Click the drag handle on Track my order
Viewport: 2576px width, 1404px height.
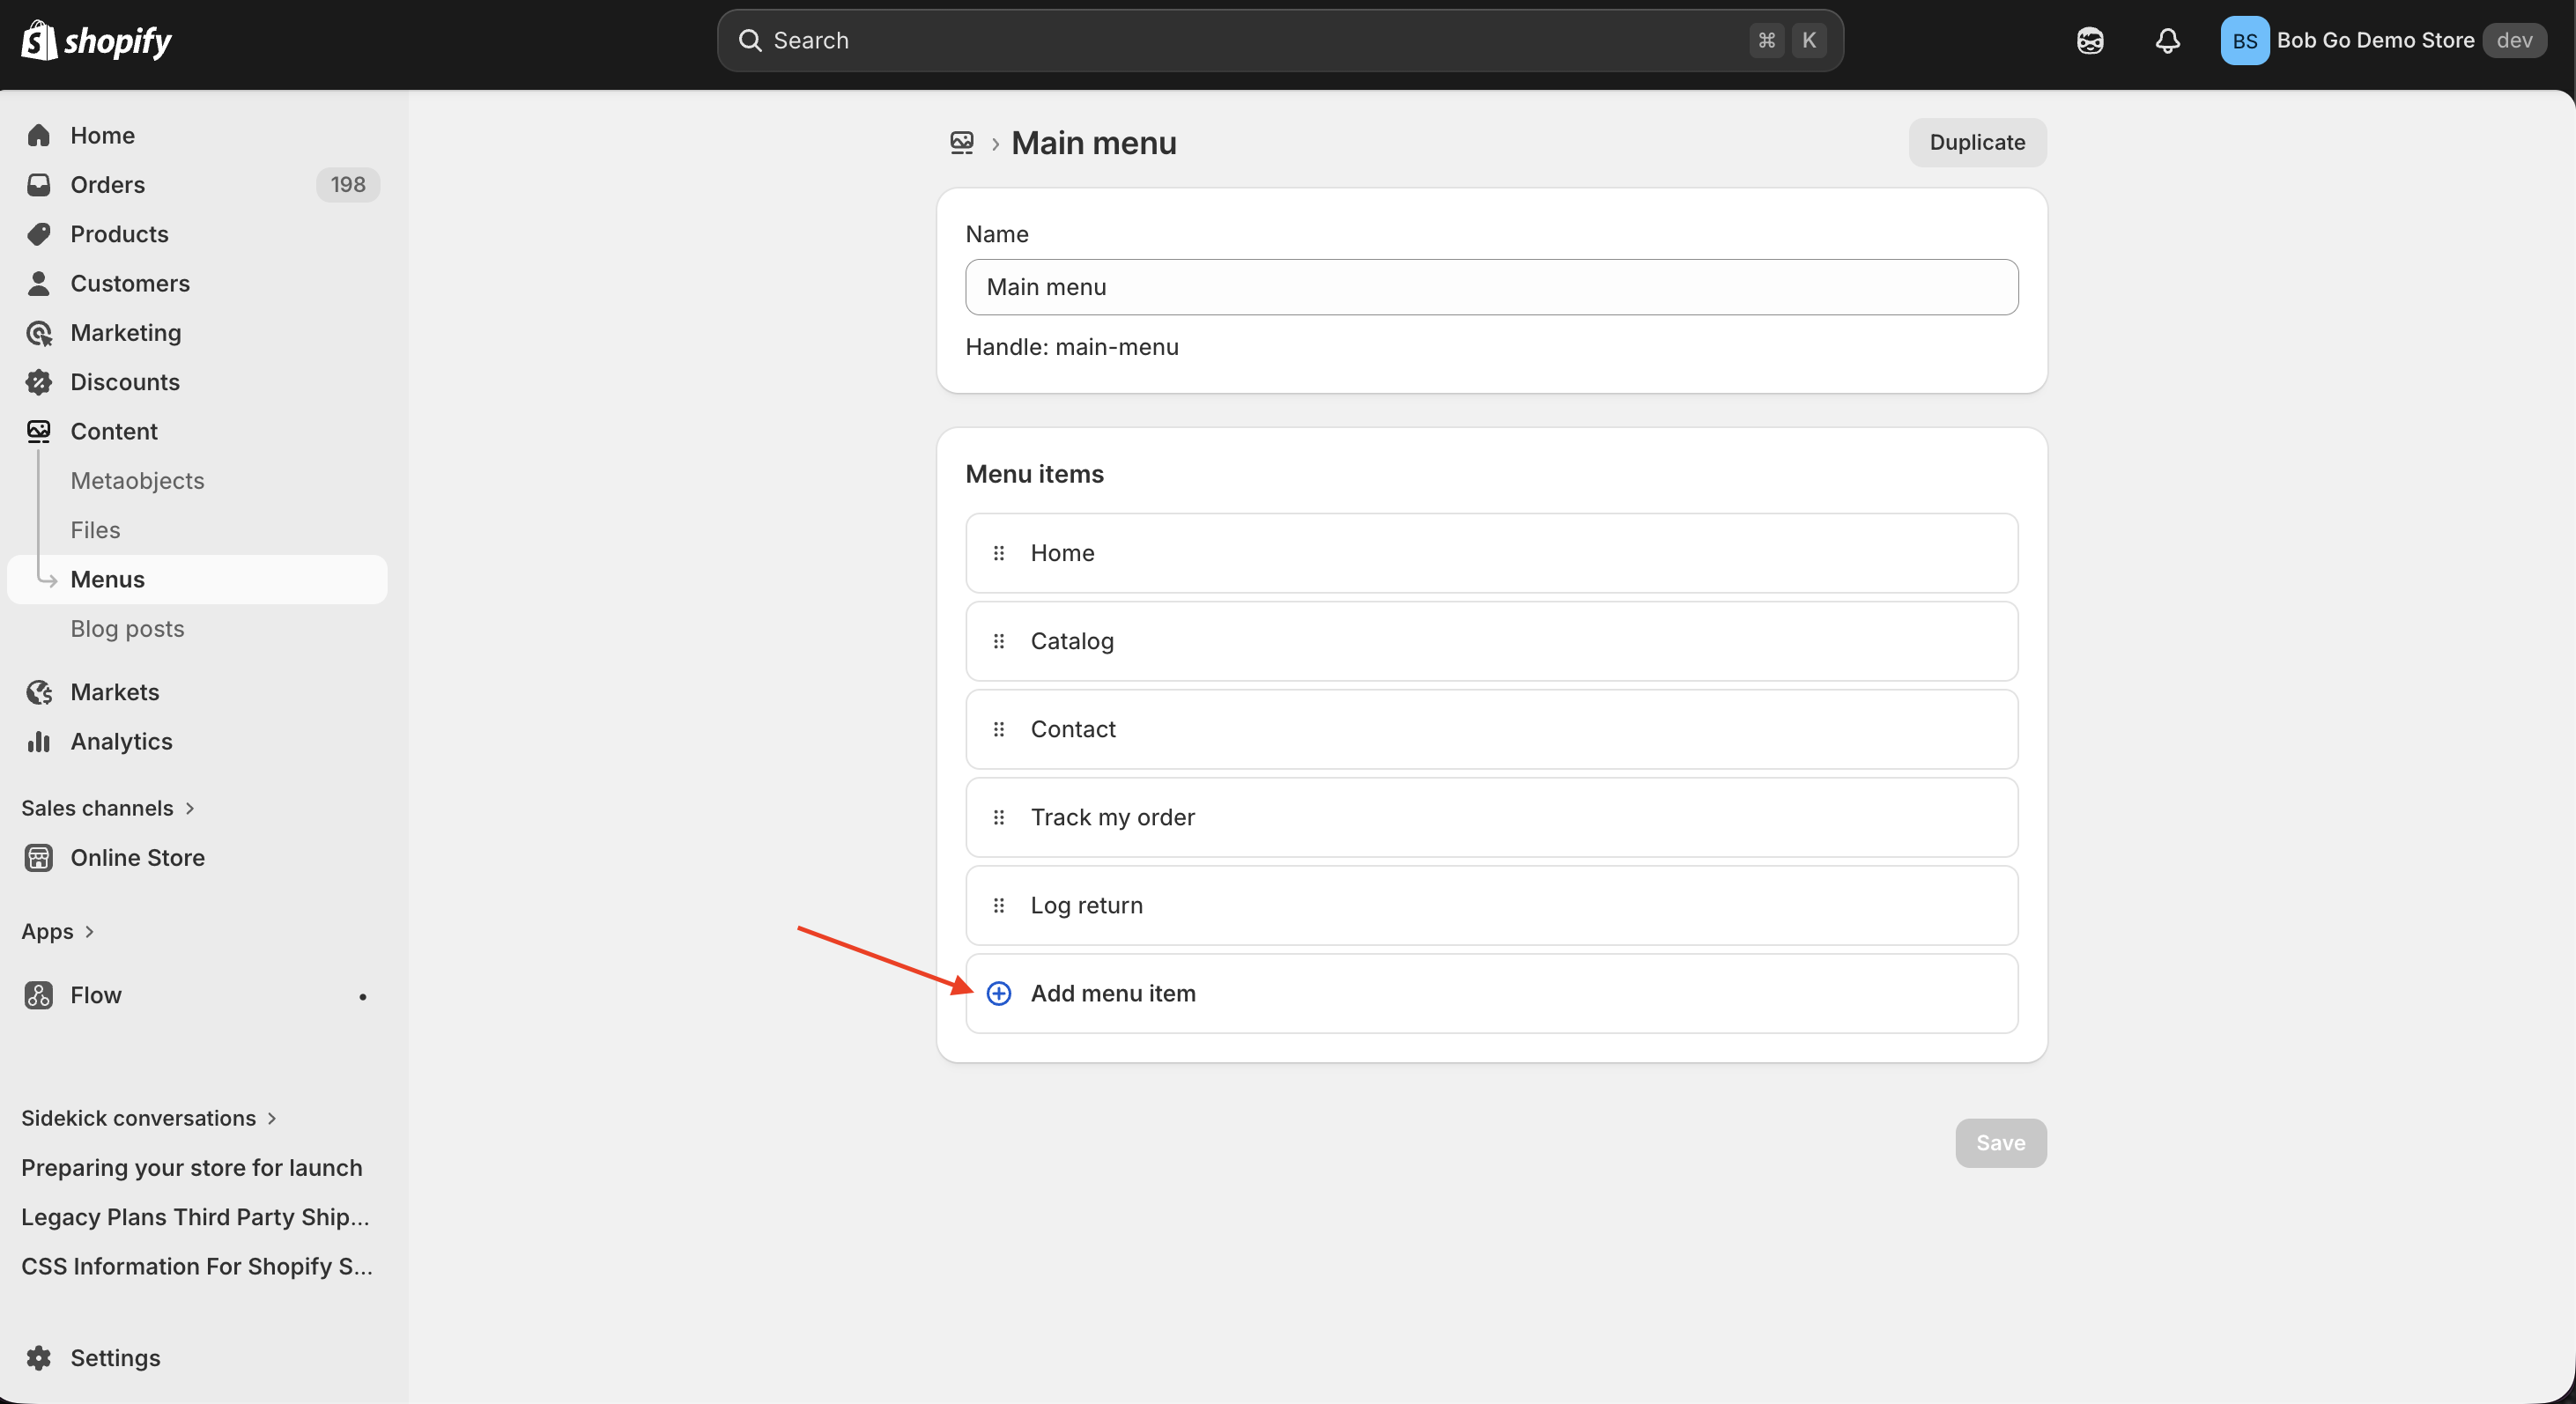pyautogui.click(x=998, y=817)
